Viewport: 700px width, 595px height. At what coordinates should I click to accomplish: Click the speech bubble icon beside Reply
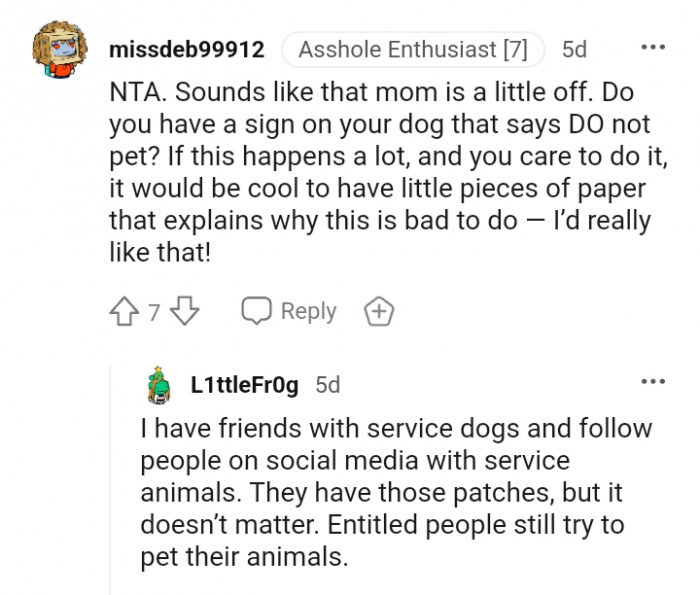pyautogui.click(x=256, y=312)
